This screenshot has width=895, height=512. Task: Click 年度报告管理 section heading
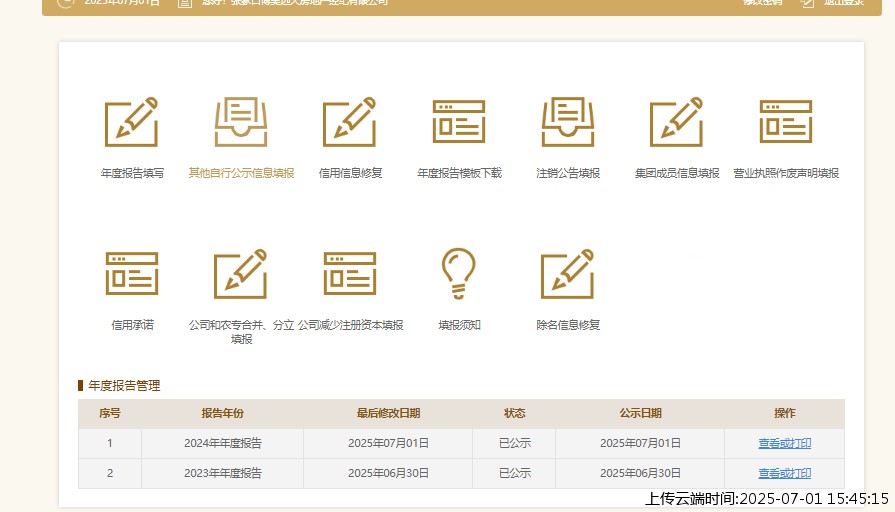pos(124,386)
